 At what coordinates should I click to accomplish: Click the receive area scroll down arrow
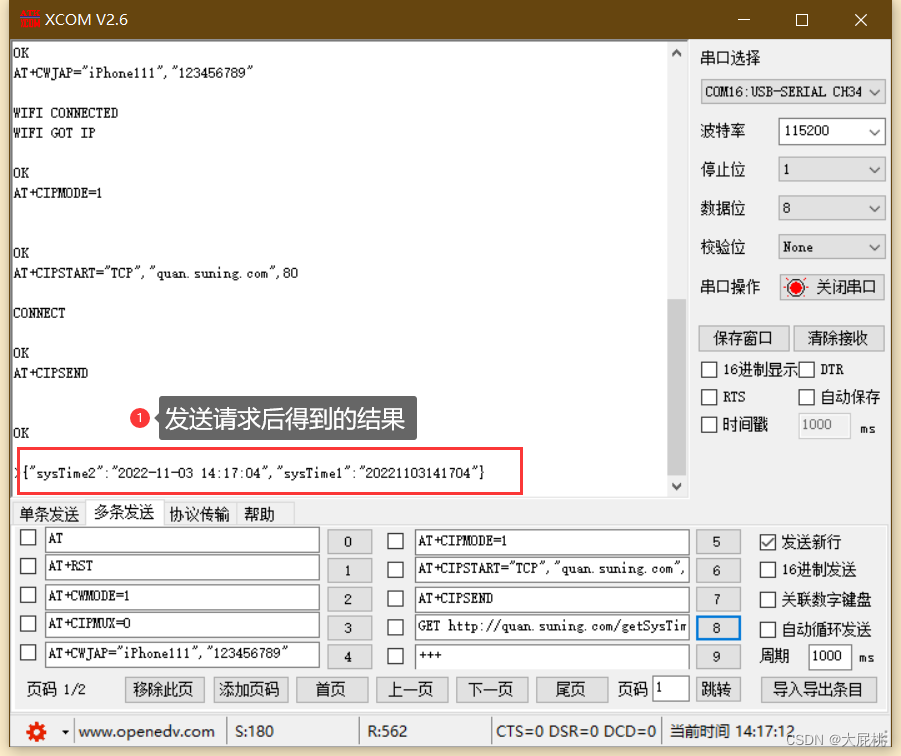[x=677, y=486]
